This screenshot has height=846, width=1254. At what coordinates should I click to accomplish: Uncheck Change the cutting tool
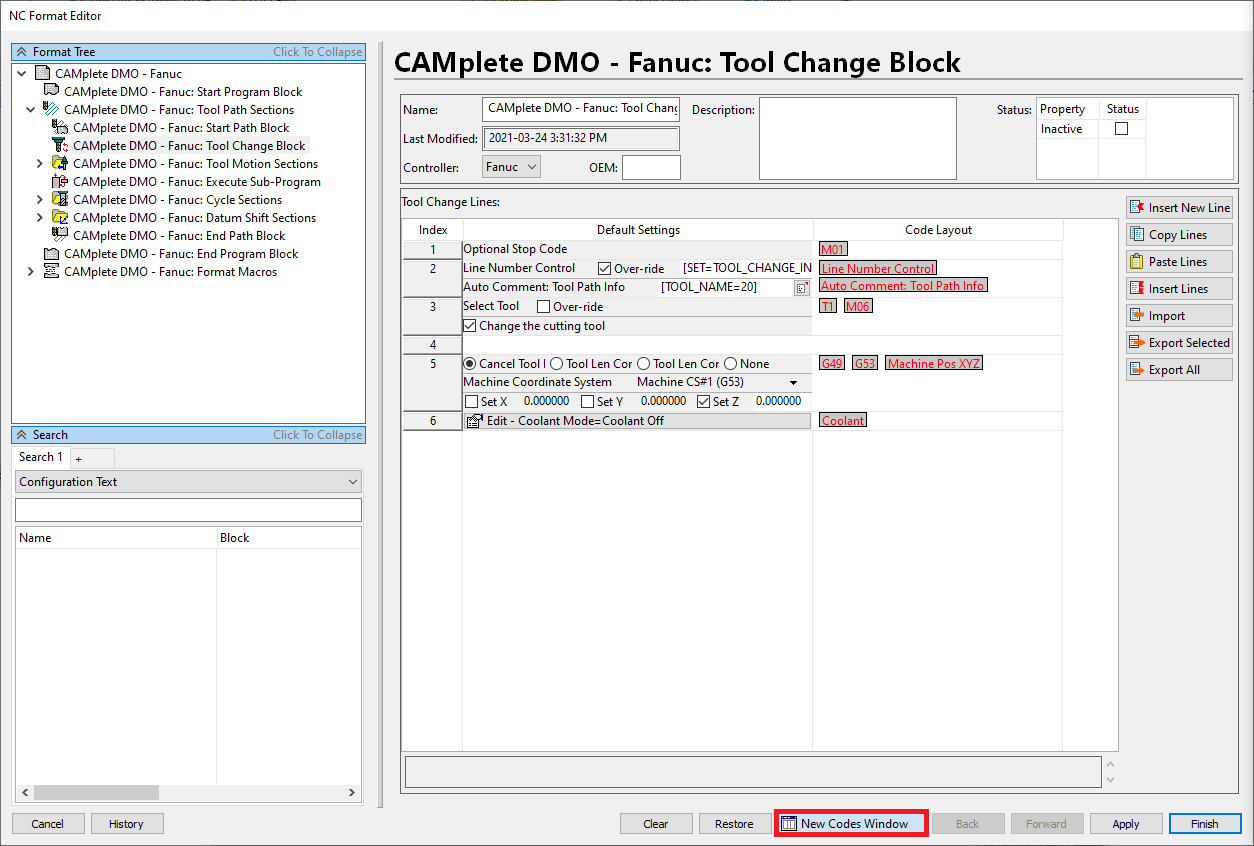[470, 325]
